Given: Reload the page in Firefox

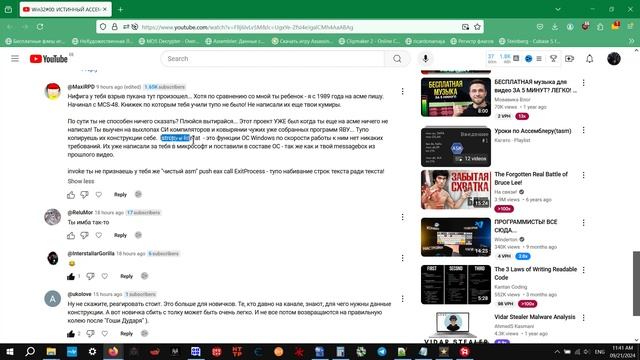Looking at the screenshot, I should pos(40,27).
